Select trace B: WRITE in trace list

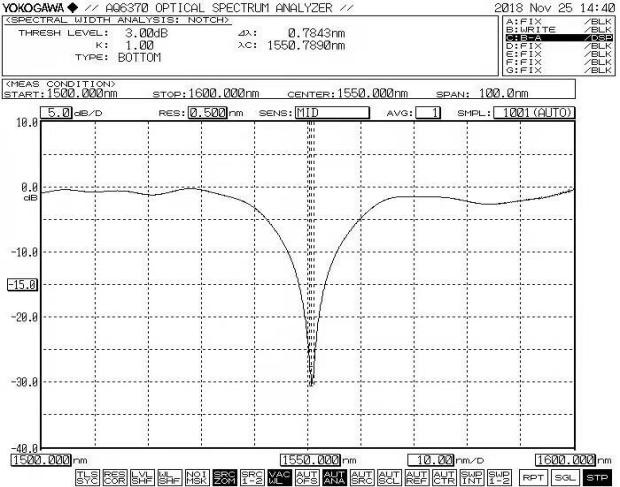click(x=558, y=29)
